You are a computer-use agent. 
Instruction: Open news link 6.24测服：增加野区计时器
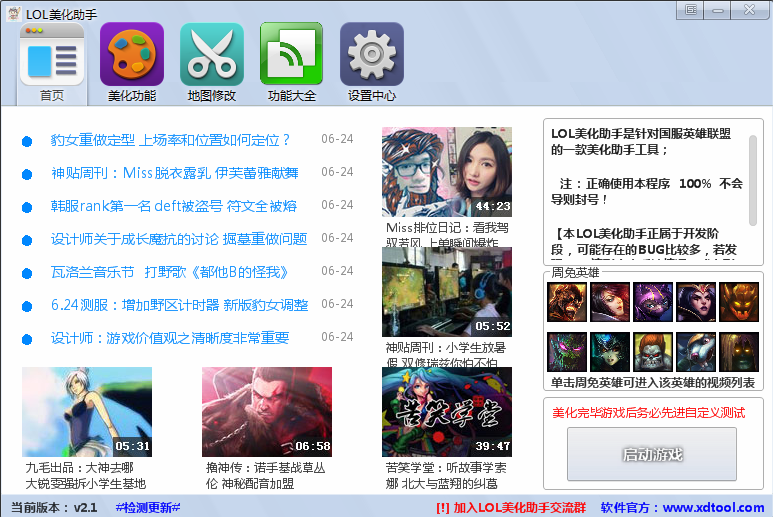[x=179, y=305]
